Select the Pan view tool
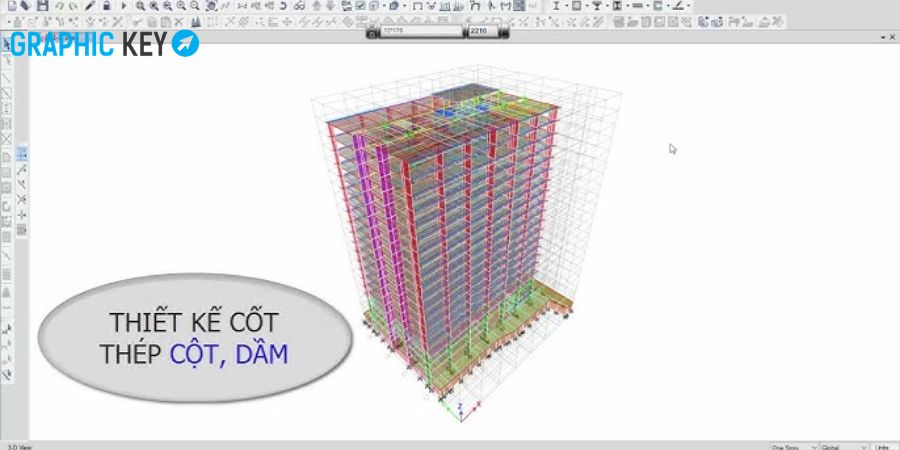The width and height of the screenshot is (900, 450). point(211,6)
